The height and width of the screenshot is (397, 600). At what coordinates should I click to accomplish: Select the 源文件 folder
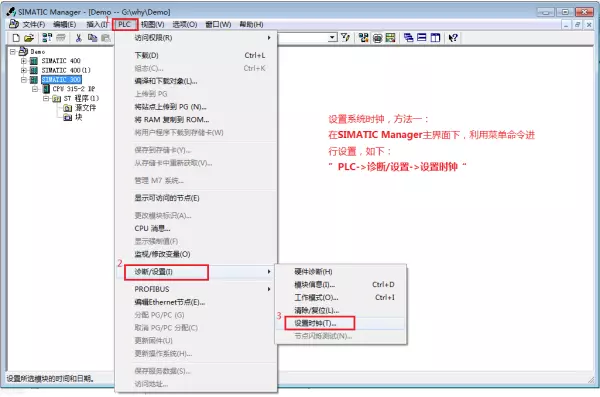point(85,108)
